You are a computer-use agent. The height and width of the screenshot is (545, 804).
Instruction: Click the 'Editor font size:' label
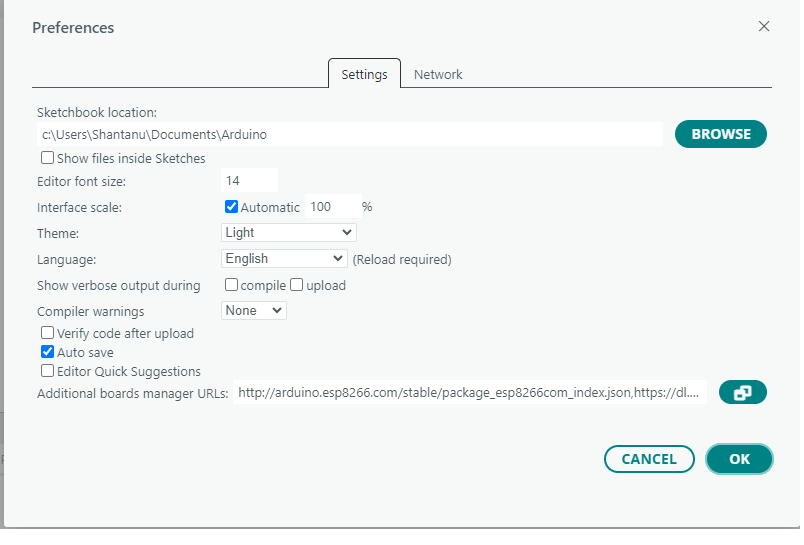coord(82,181)
